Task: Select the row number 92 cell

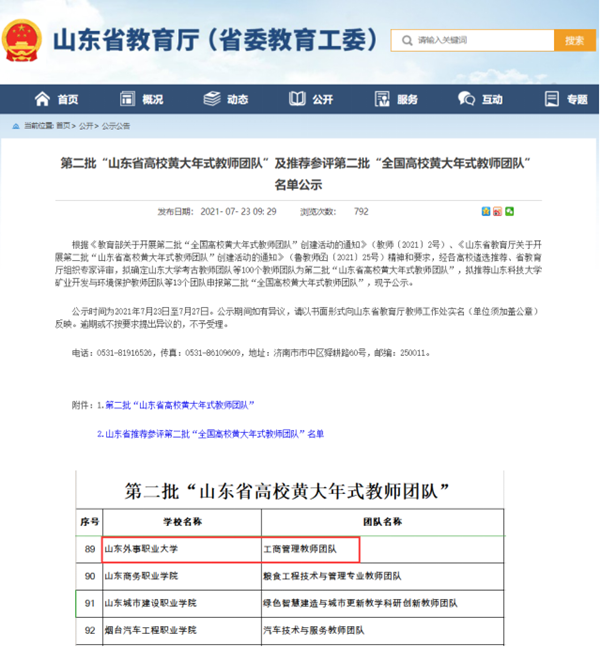Action: pyautogui.click(x=89, y=631)
